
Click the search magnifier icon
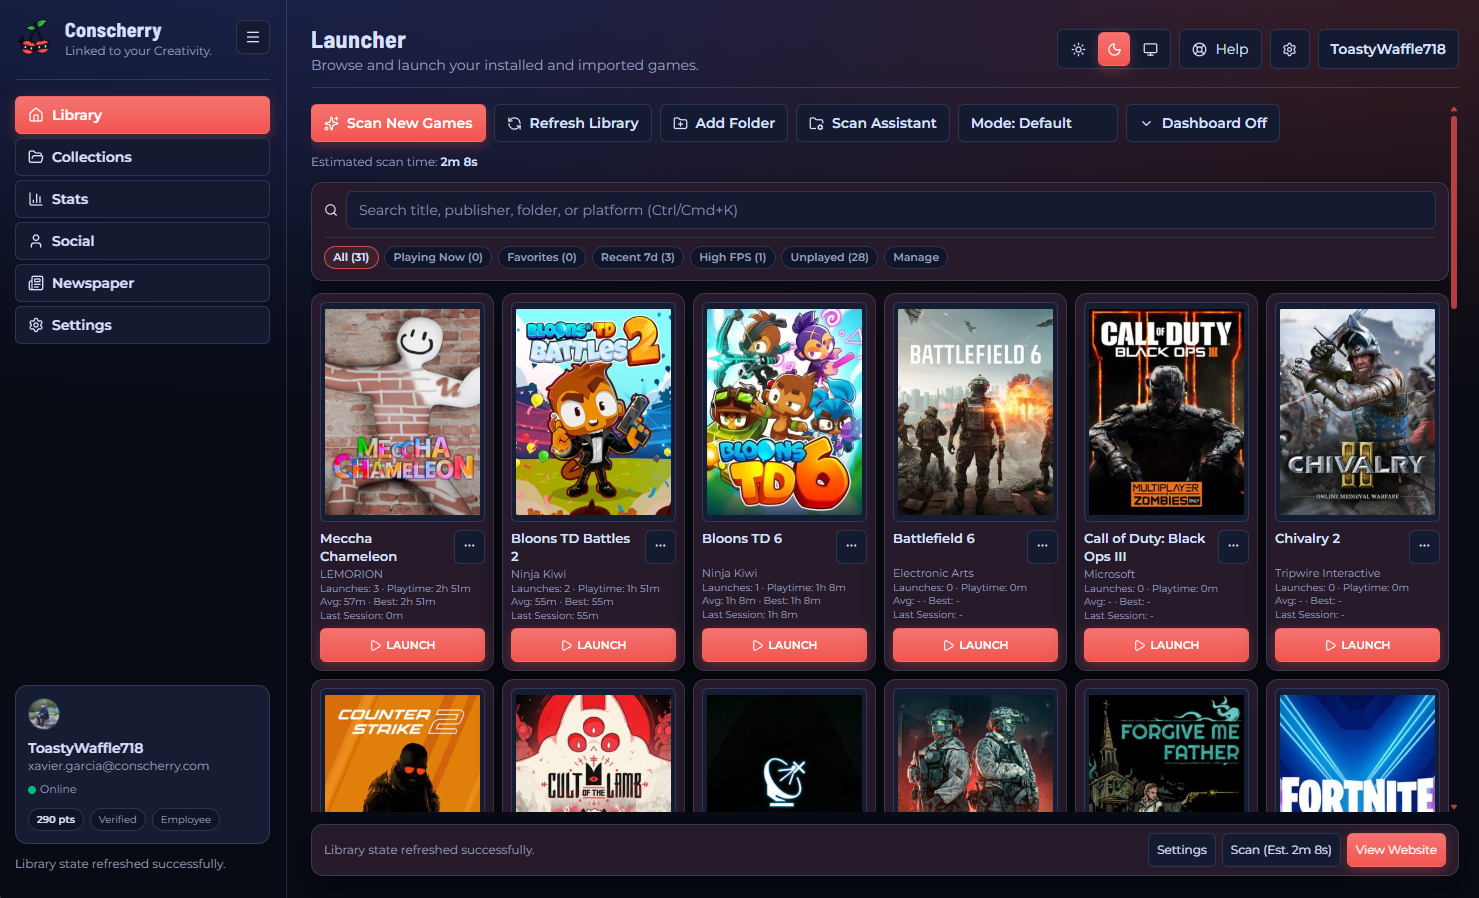pyautogui.click(x=331, y=210)
